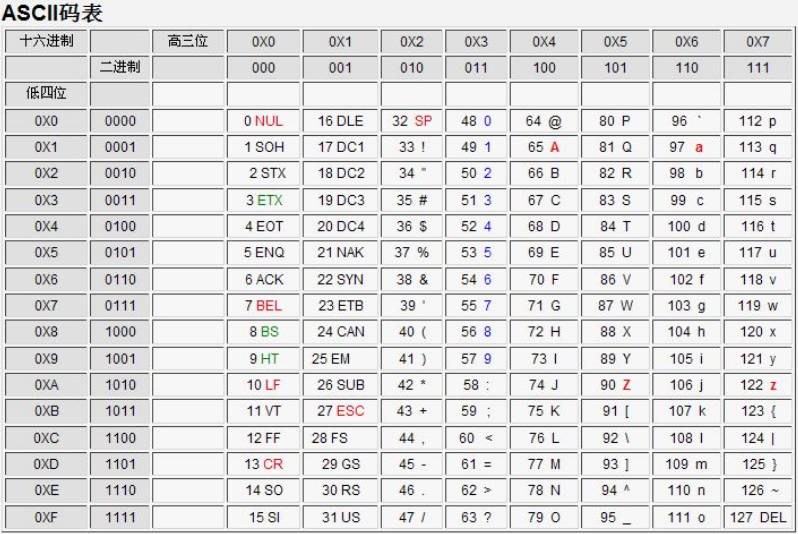798x534 pixels.
Task: Click the cell '127 DEL'
Action: point(758,517)
